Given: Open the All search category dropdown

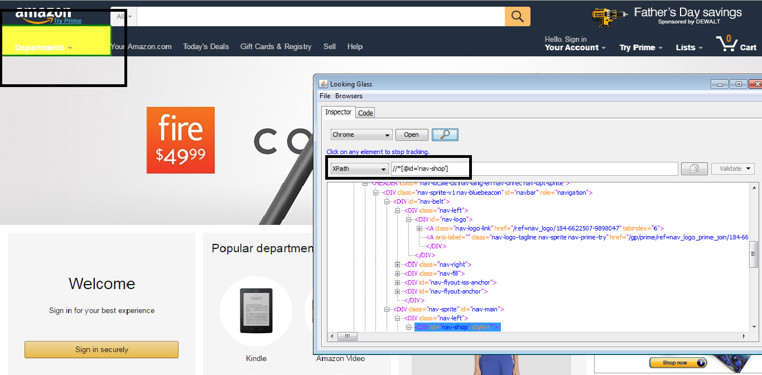Looking at the screenshot, I should [123, 17].
